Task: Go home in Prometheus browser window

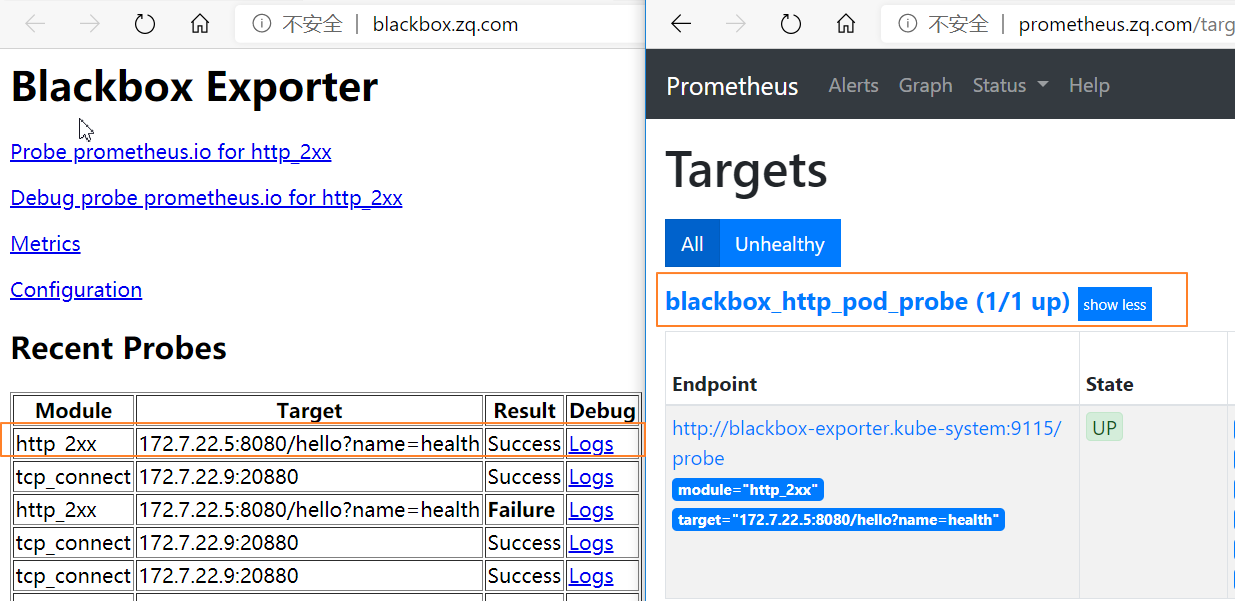Action: 846,24
